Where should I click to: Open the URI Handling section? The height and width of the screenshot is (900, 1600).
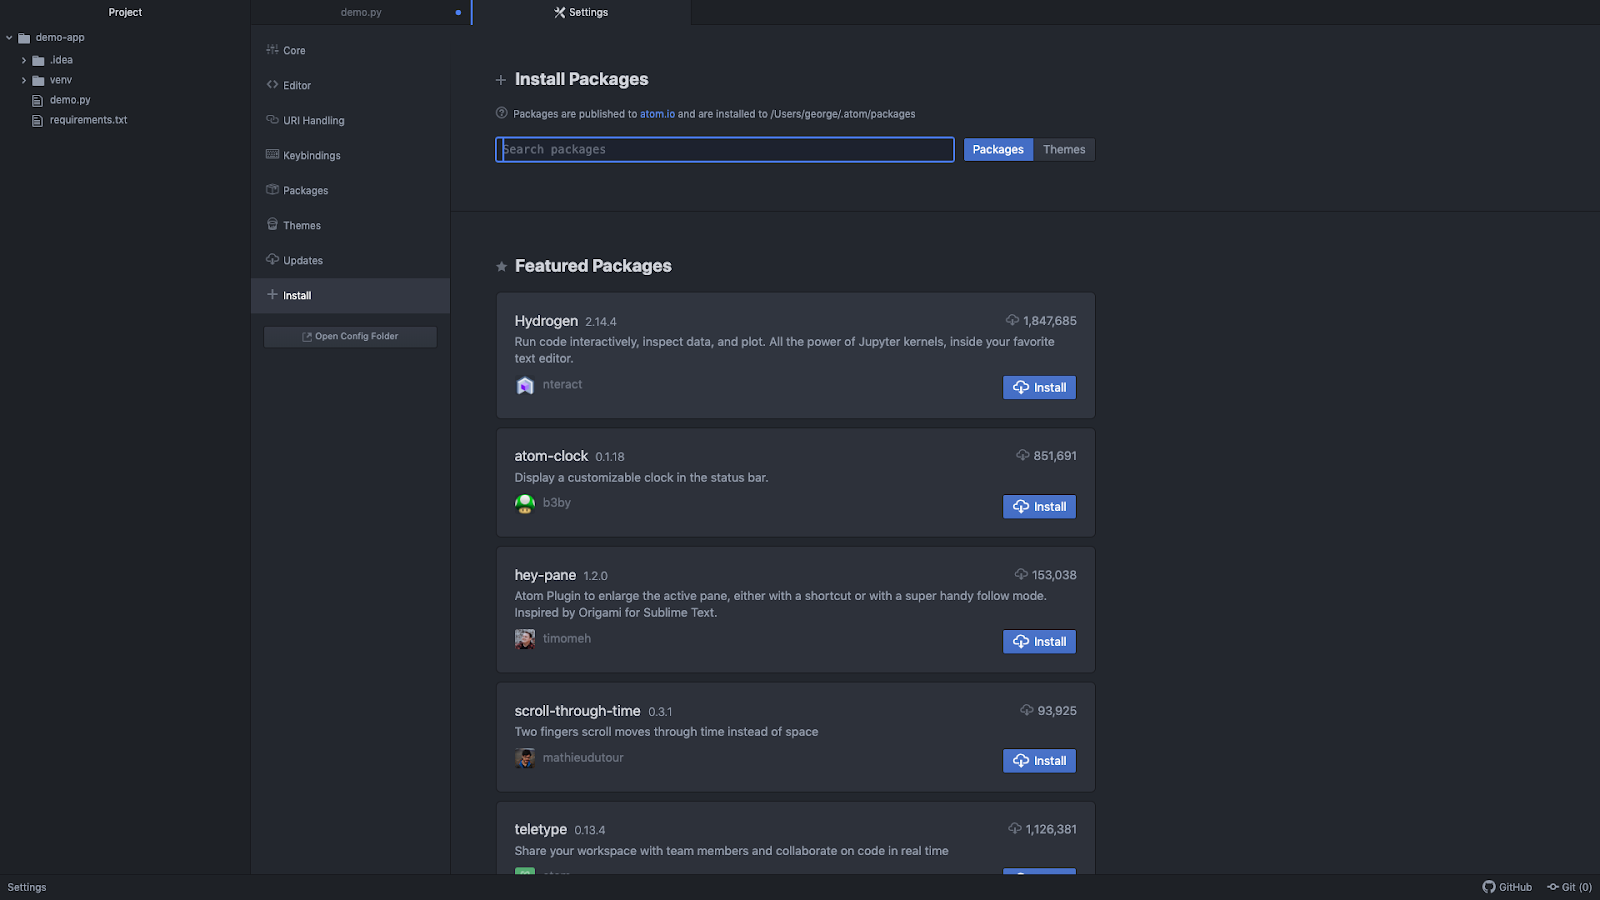(x=350, y=120)
